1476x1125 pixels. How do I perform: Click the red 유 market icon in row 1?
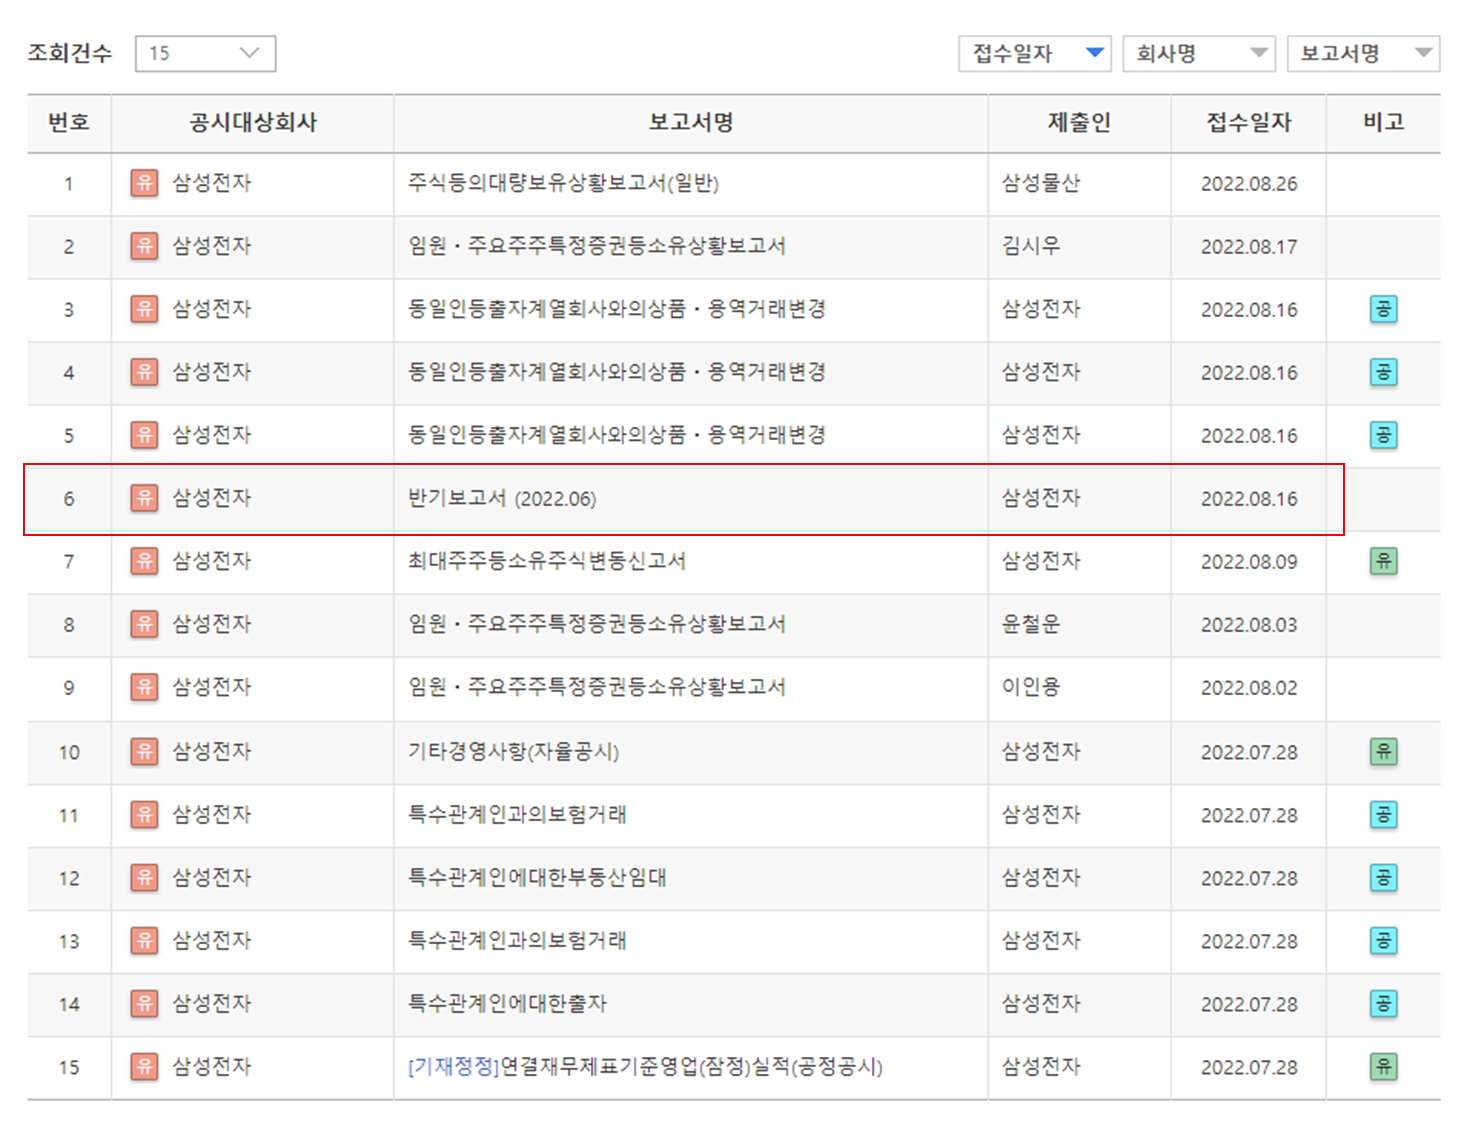tap(145, 183)
